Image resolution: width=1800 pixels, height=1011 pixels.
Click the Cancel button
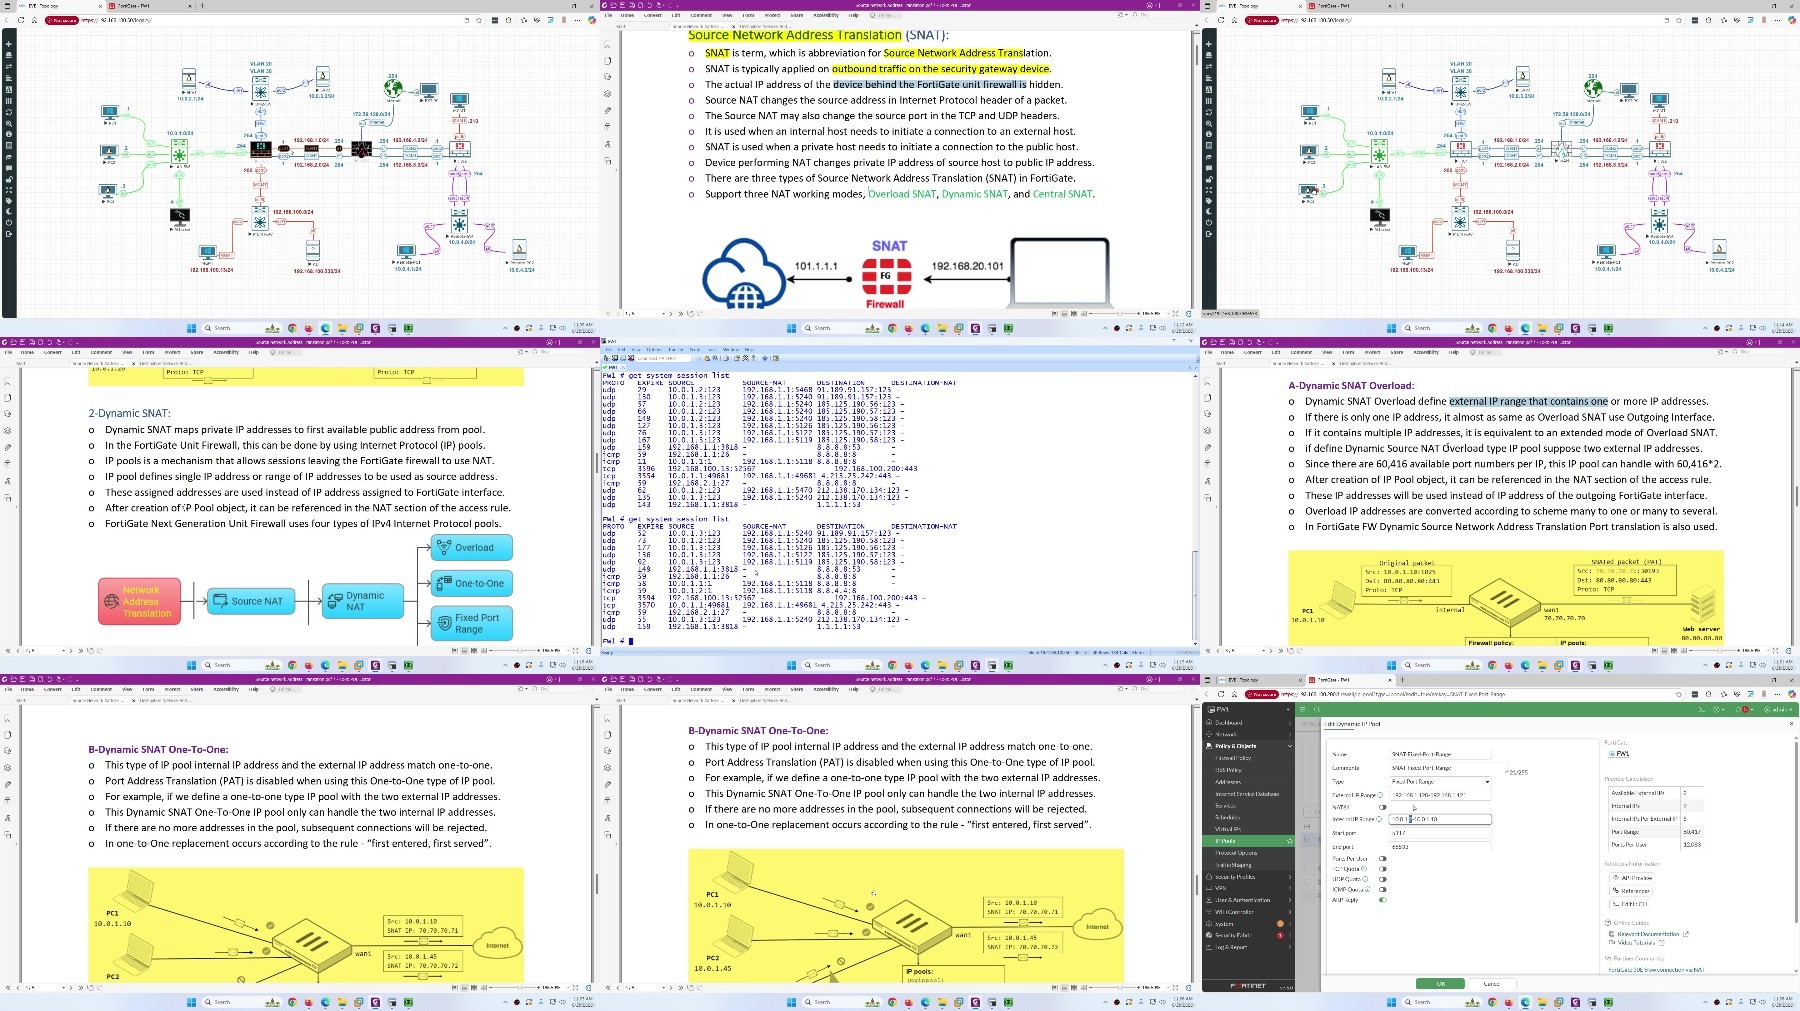pos(1491,983)
